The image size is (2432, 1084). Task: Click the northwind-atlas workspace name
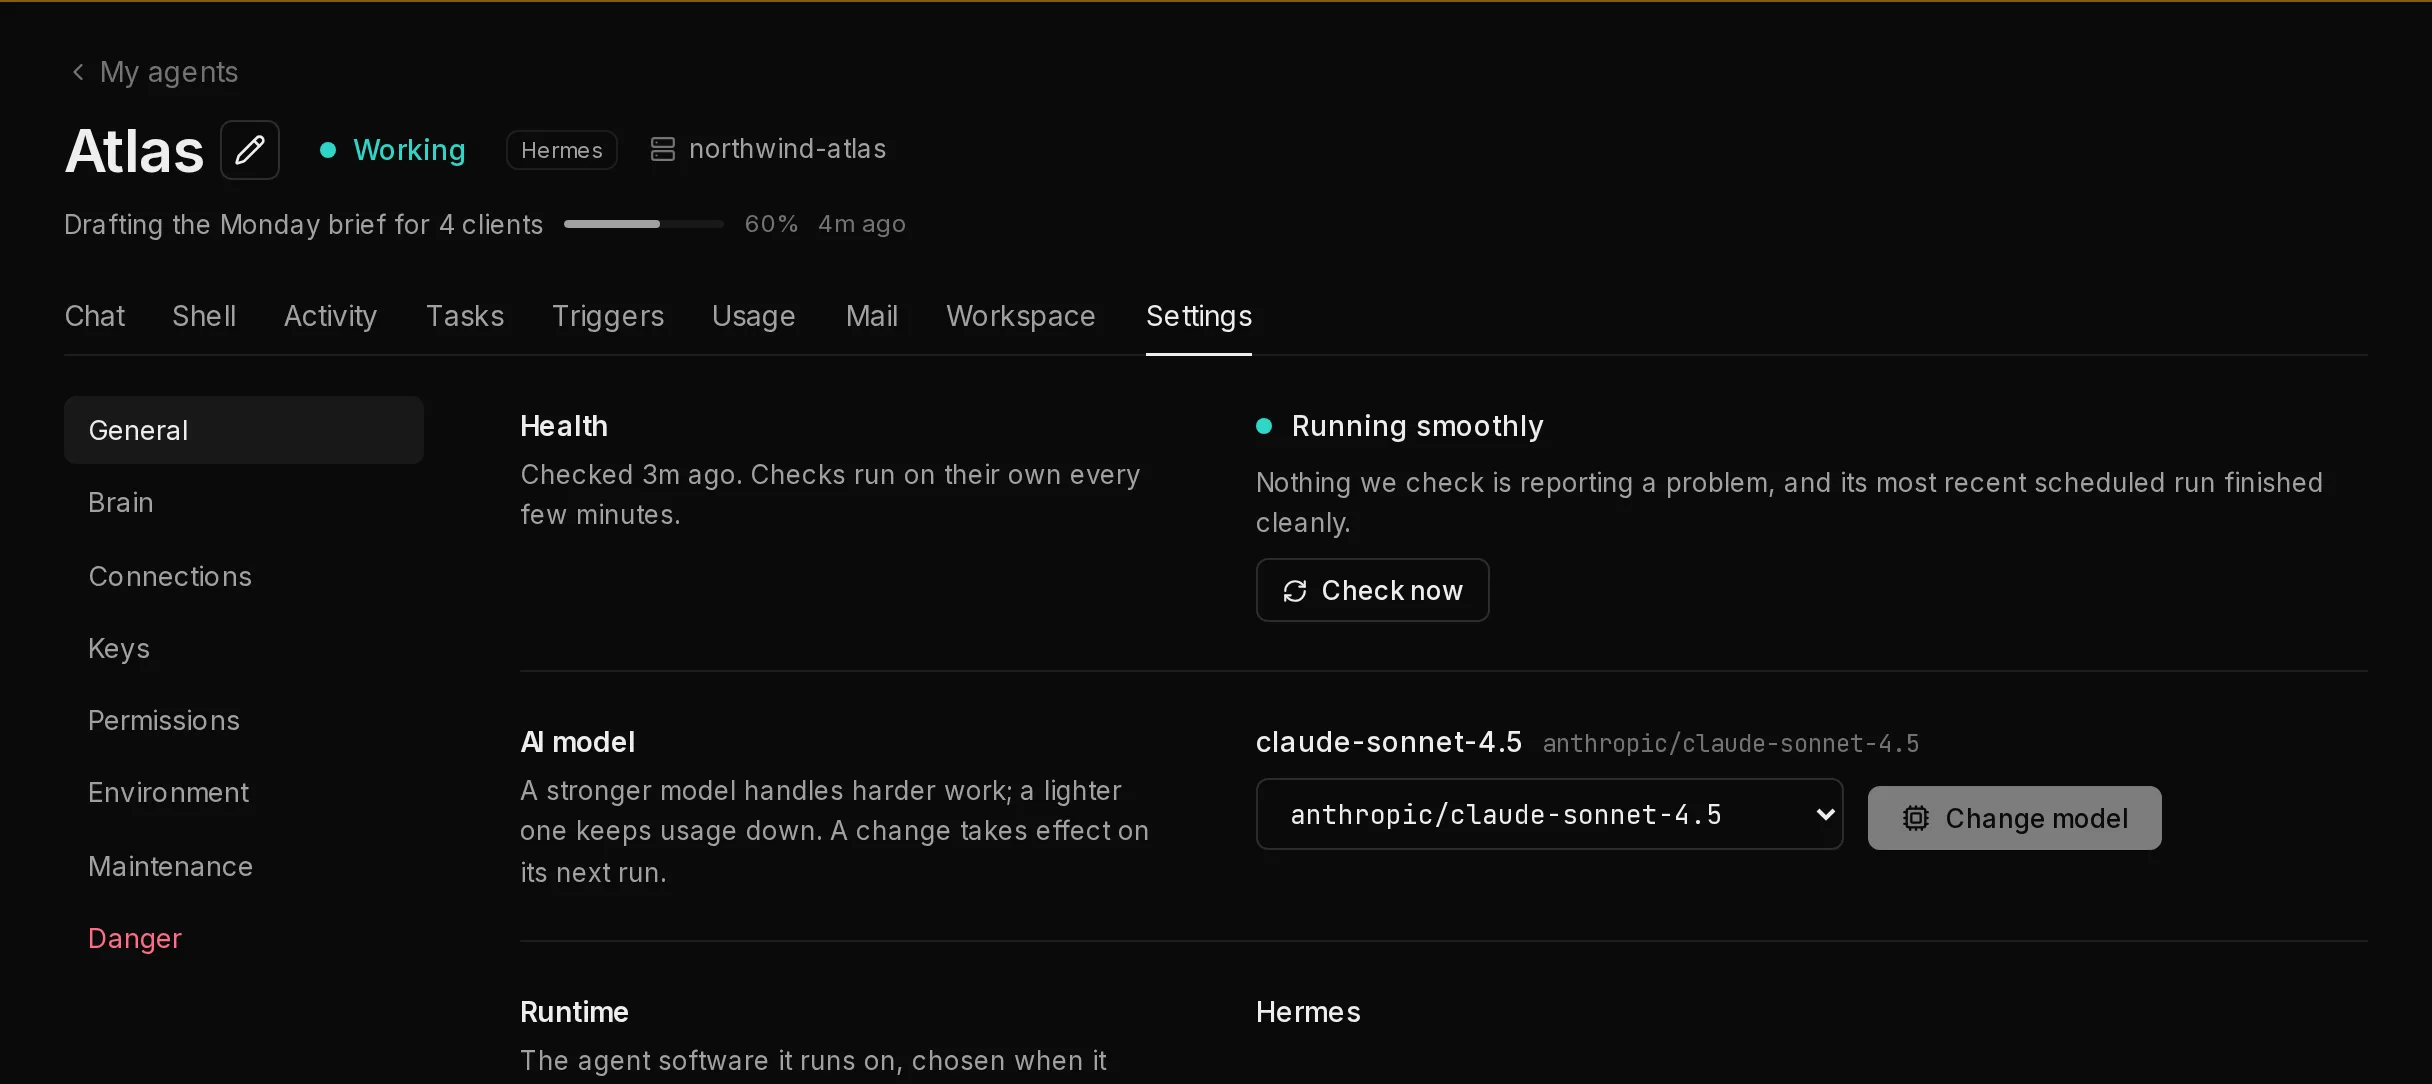(x=787, y=149)
